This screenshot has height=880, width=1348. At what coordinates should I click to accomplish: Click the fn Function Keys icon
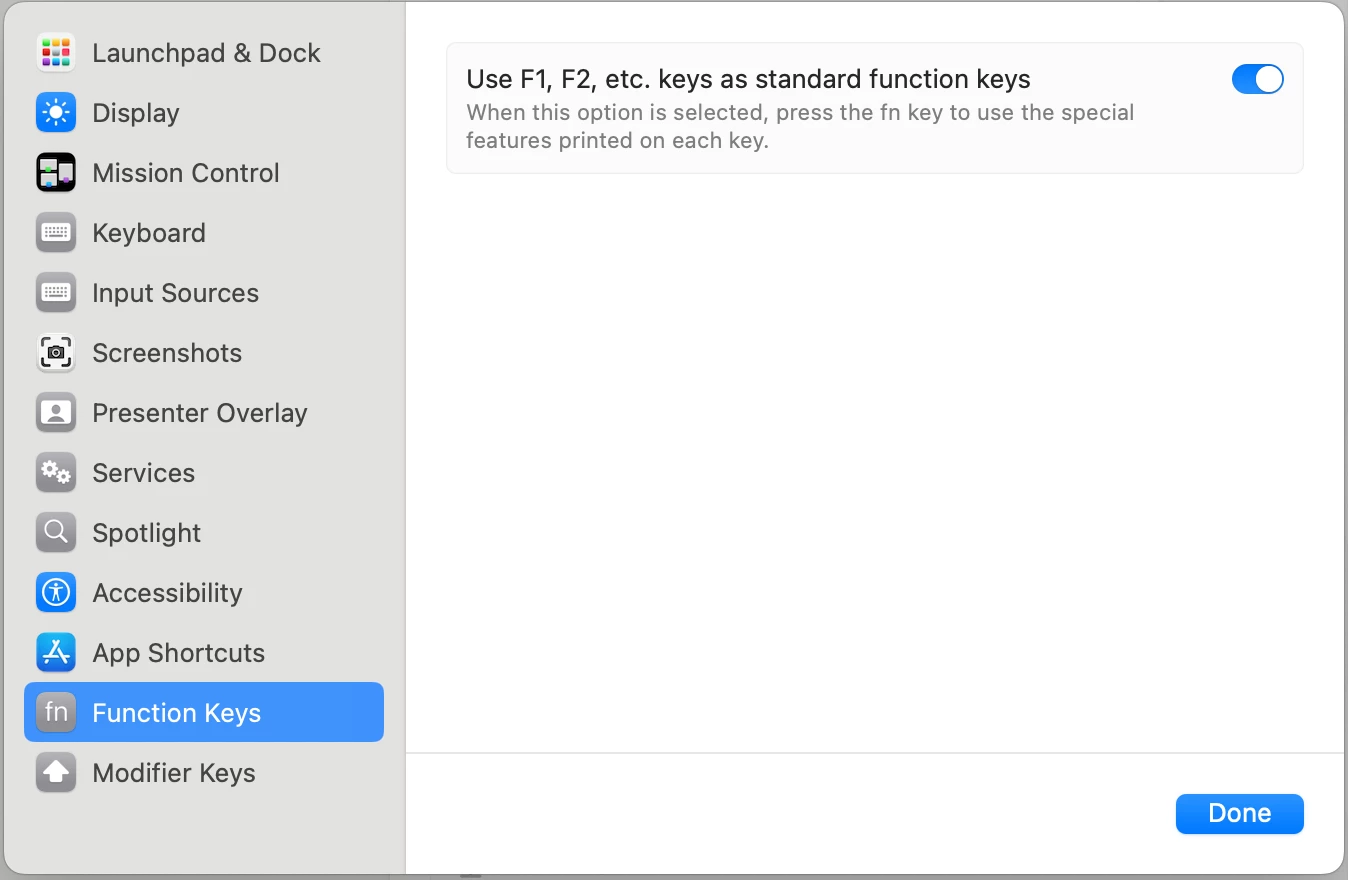[56, 713]
